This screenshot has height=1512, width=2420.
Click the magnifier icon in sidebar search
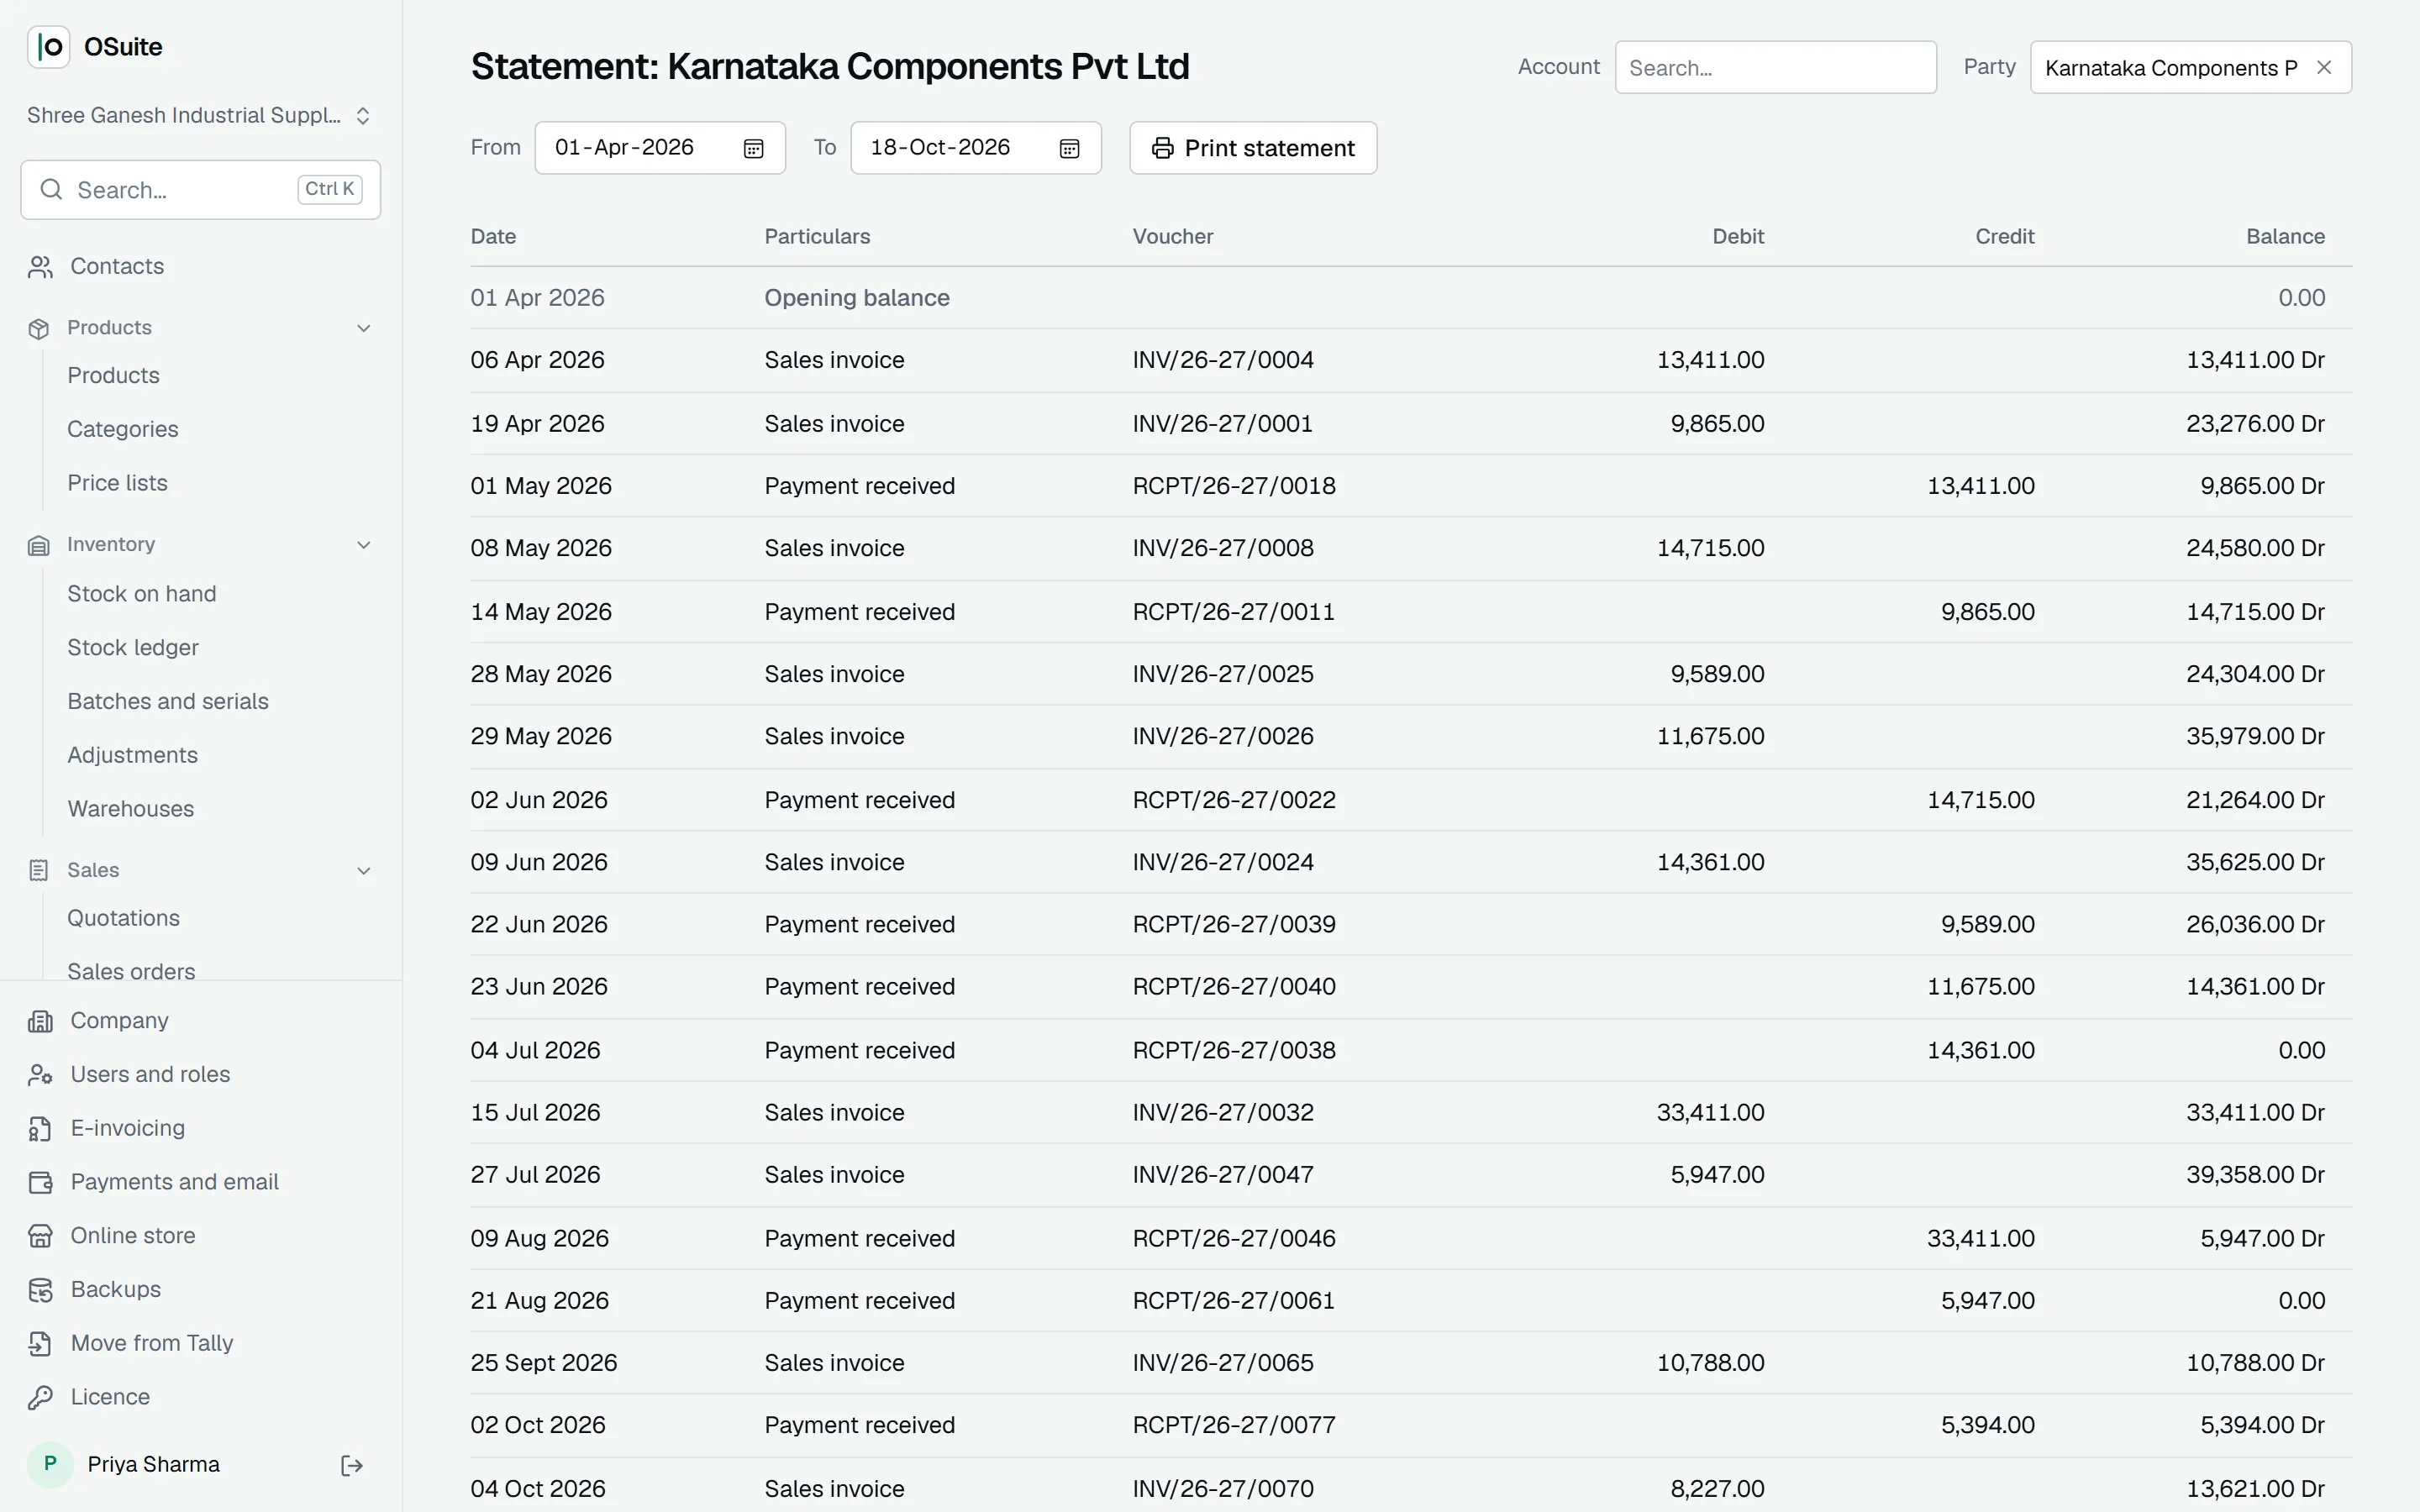pyautogui.click(x=51, y=190)
